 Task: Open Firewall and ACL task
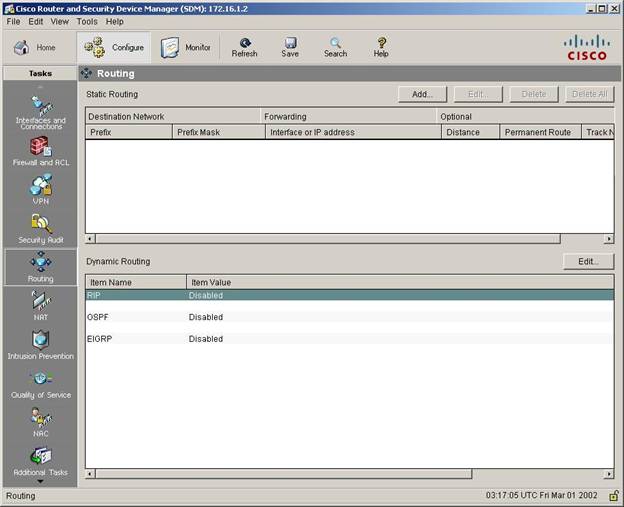point(41,152)
